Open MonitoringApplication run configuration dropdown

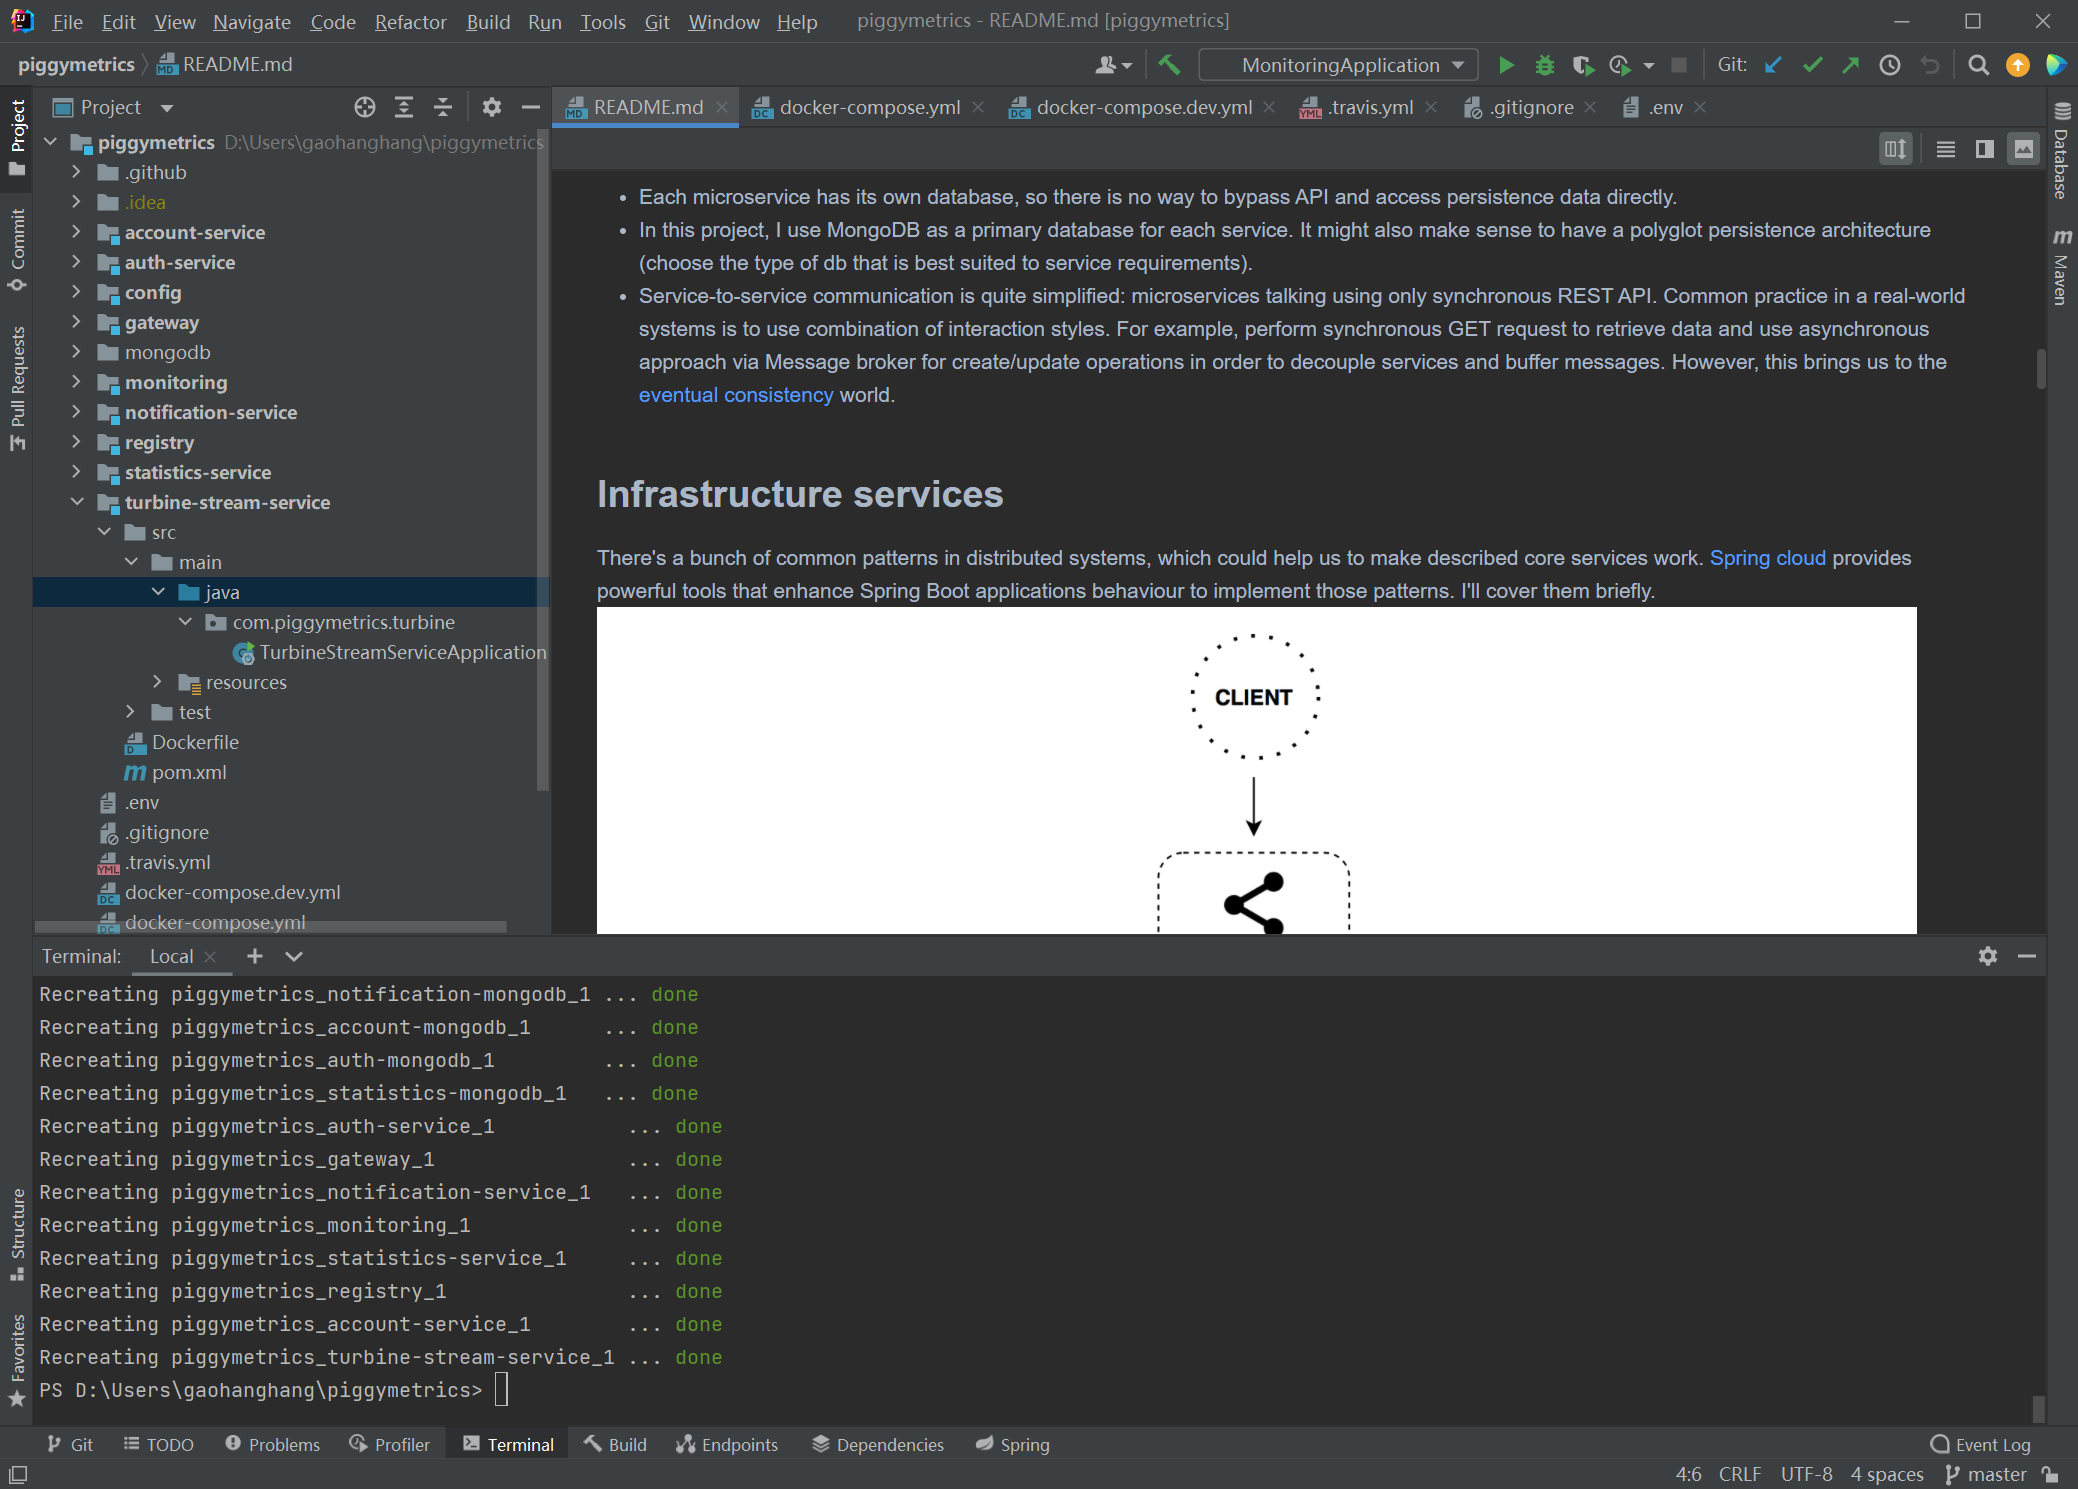[1339, 65]
